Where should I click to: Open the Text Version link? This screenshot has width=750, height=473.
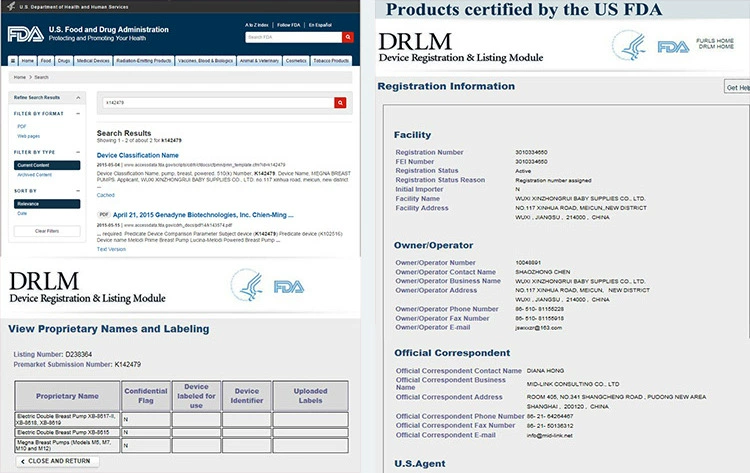click(111, 249)
